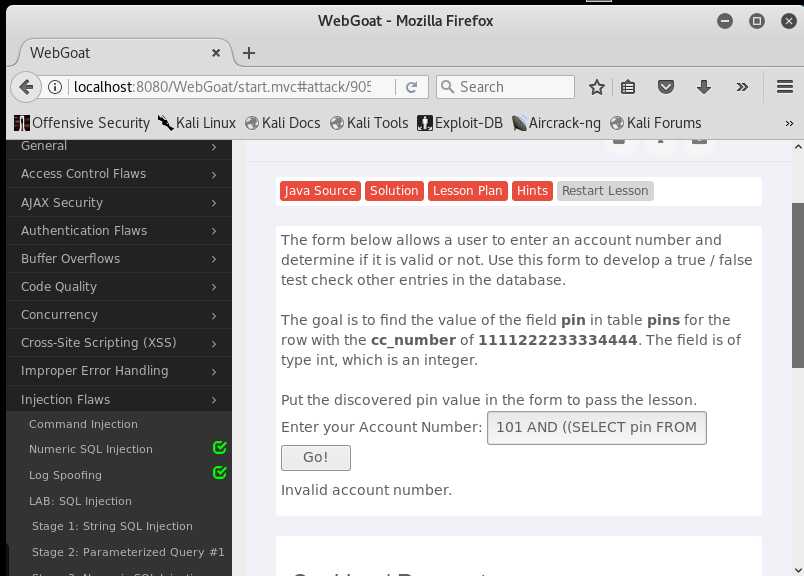
Task: Show the Solution button
Action: pyautogui.click(x=394, y=191)
